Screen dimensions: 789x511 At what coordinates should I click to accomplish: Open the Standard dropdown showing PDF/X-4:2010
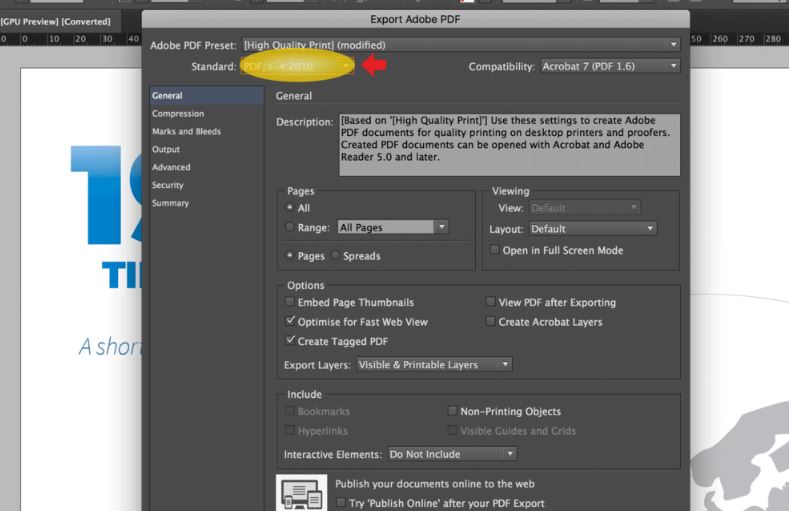tap(297, 66)
